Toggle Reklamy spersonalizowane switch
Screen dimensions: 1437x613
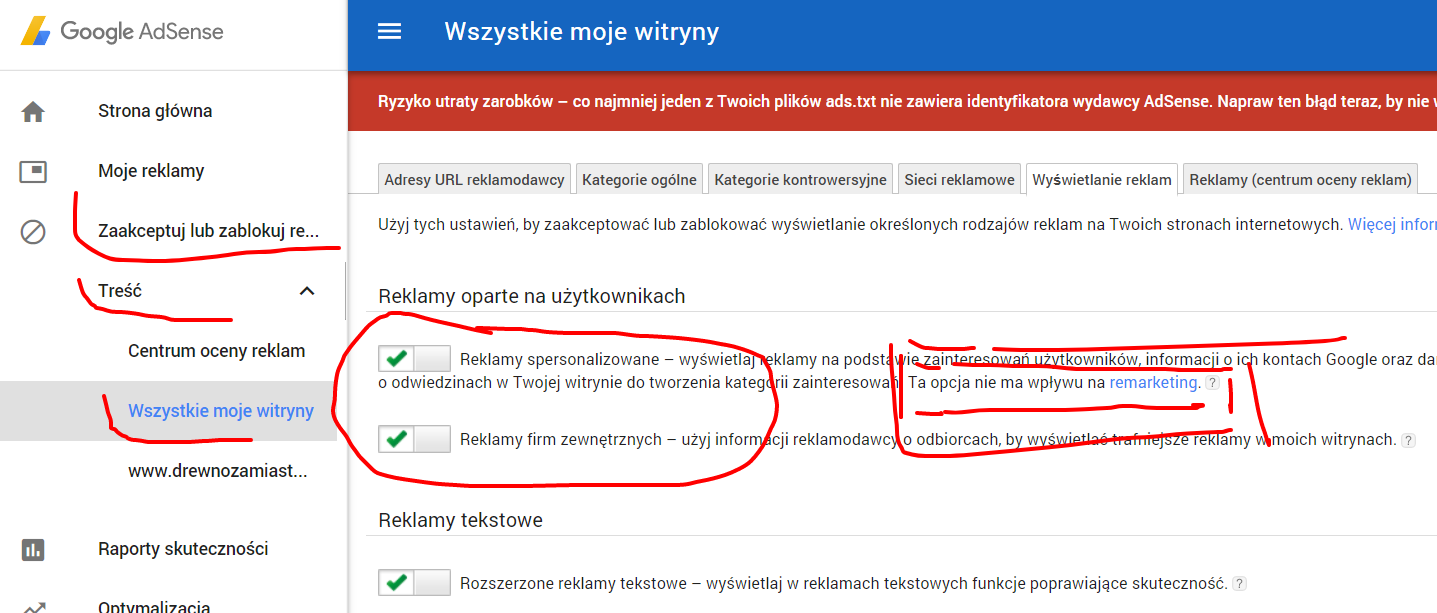click(414, 358)
